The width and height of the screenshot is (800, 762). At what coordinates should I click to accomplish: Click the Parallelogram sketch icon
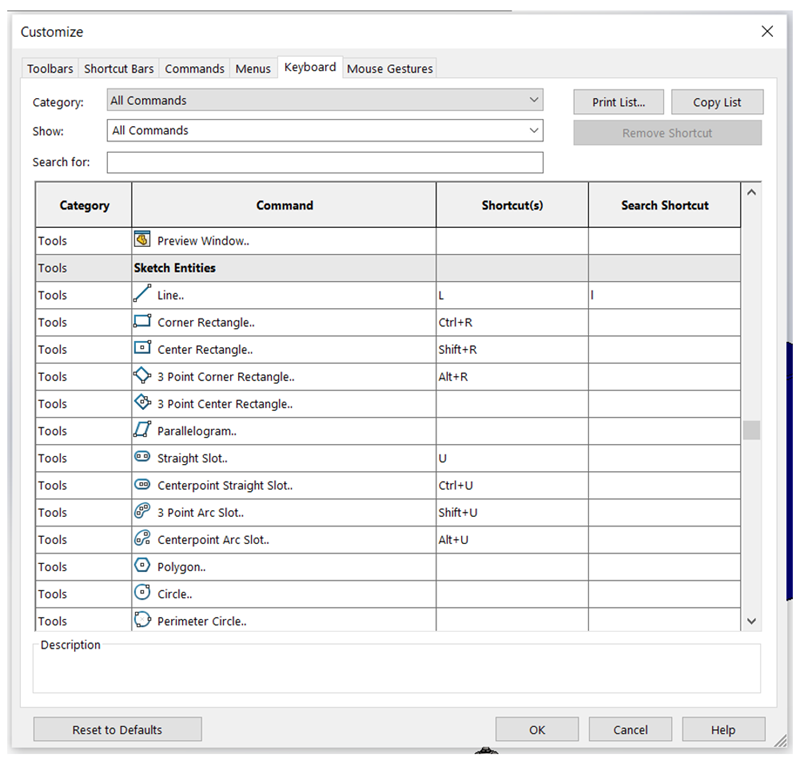[142, 431]
